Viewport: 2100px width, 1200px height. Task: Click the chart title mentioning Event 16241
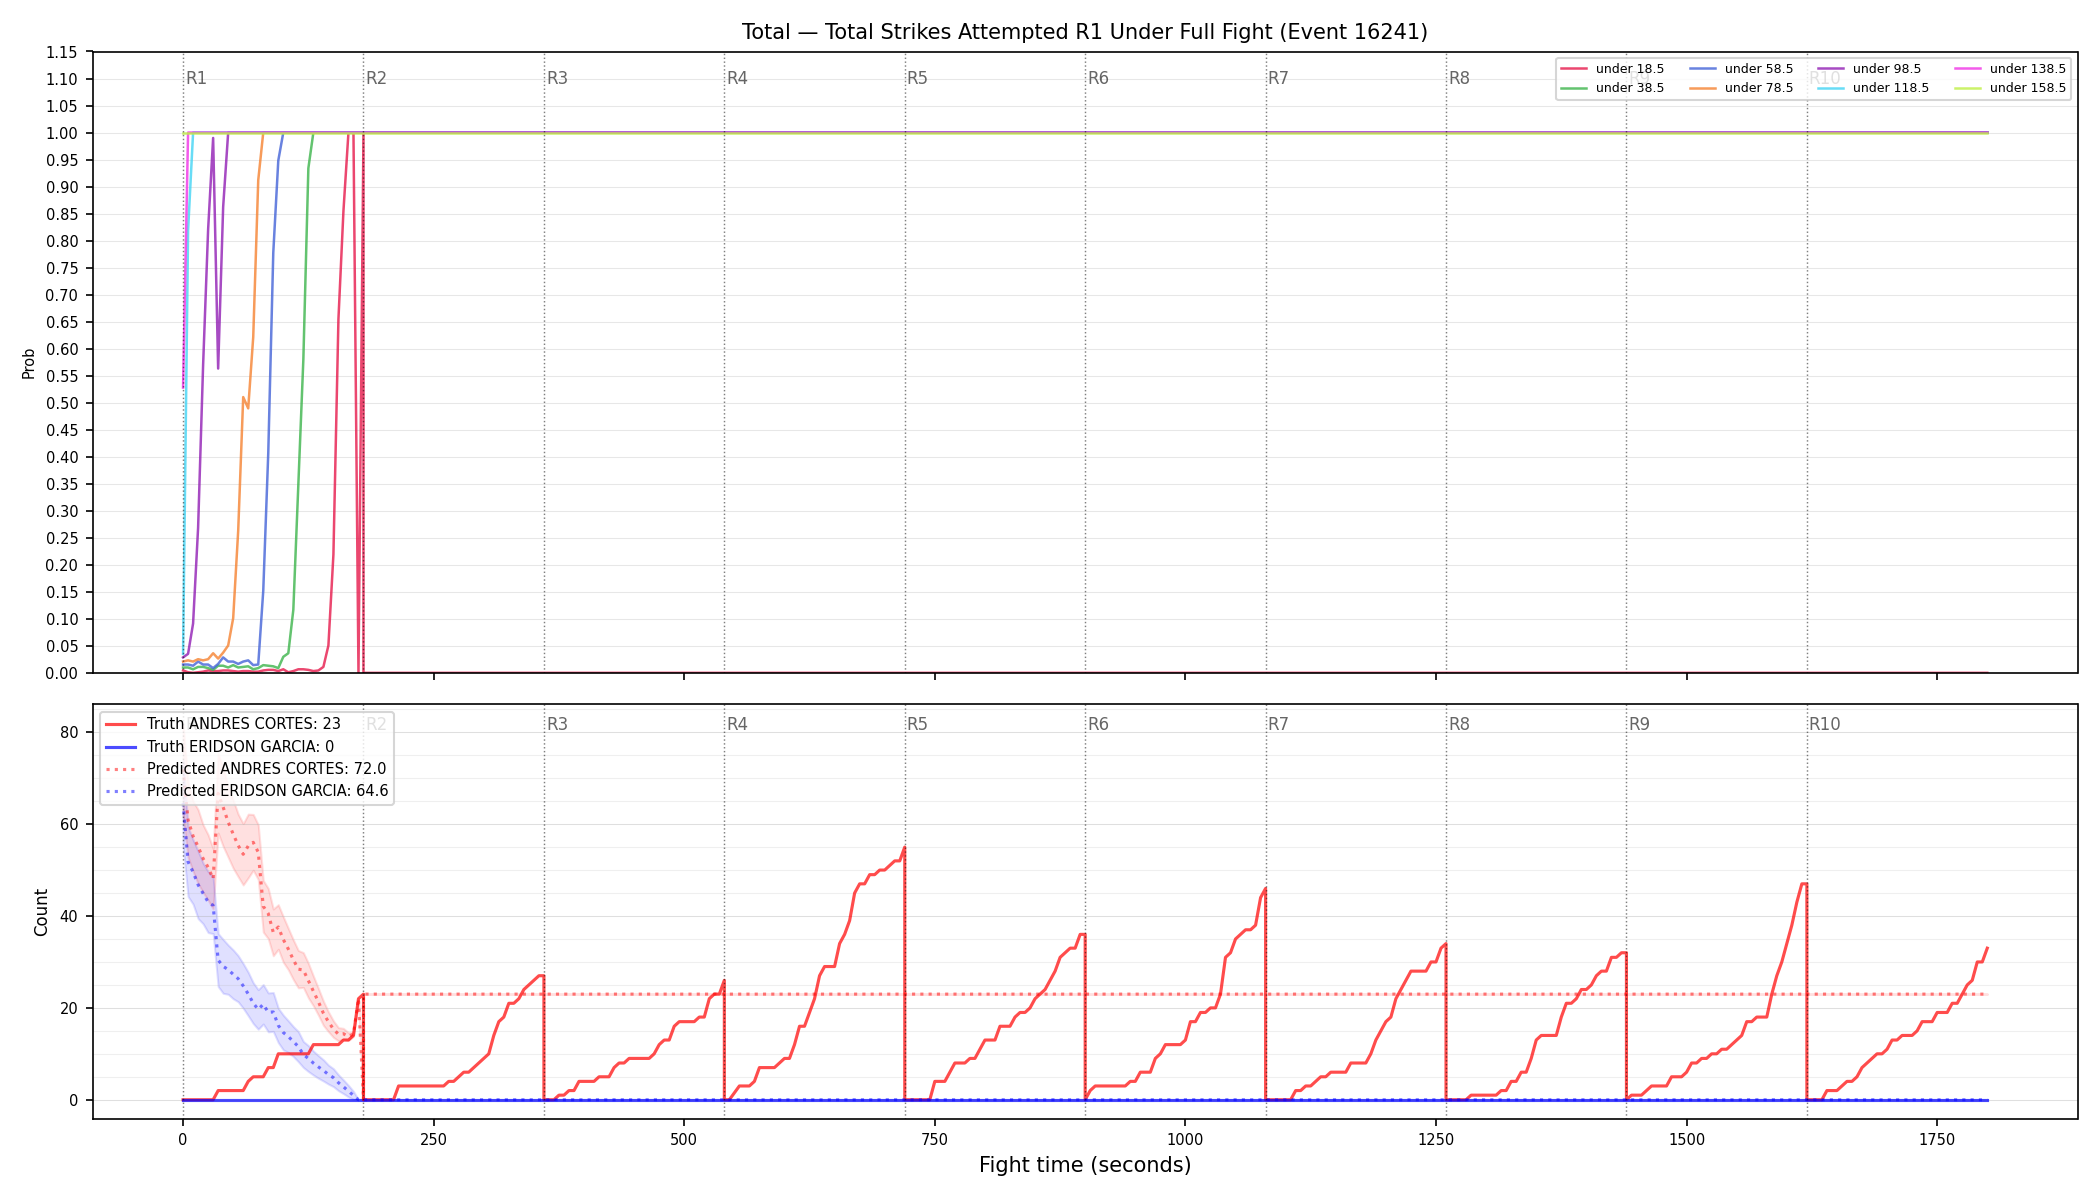click(x=1085, y=32)
